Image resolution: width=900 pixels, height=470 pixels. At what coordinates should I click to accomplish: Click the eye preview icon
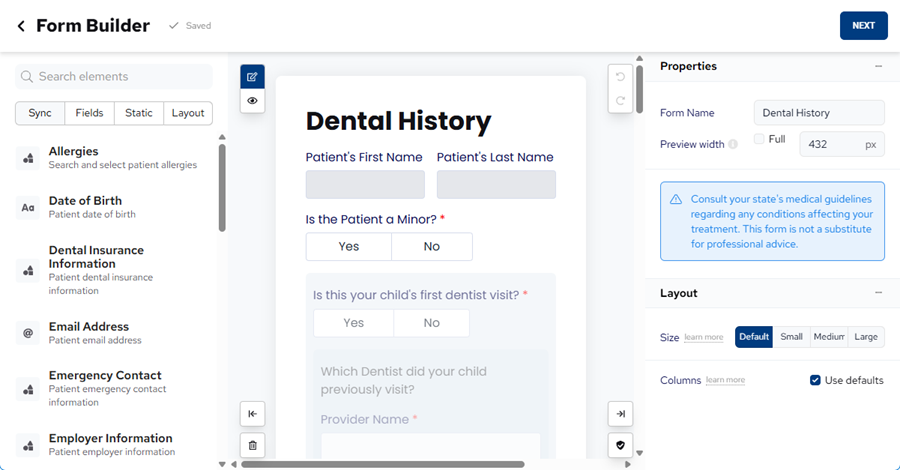point(252,101)
